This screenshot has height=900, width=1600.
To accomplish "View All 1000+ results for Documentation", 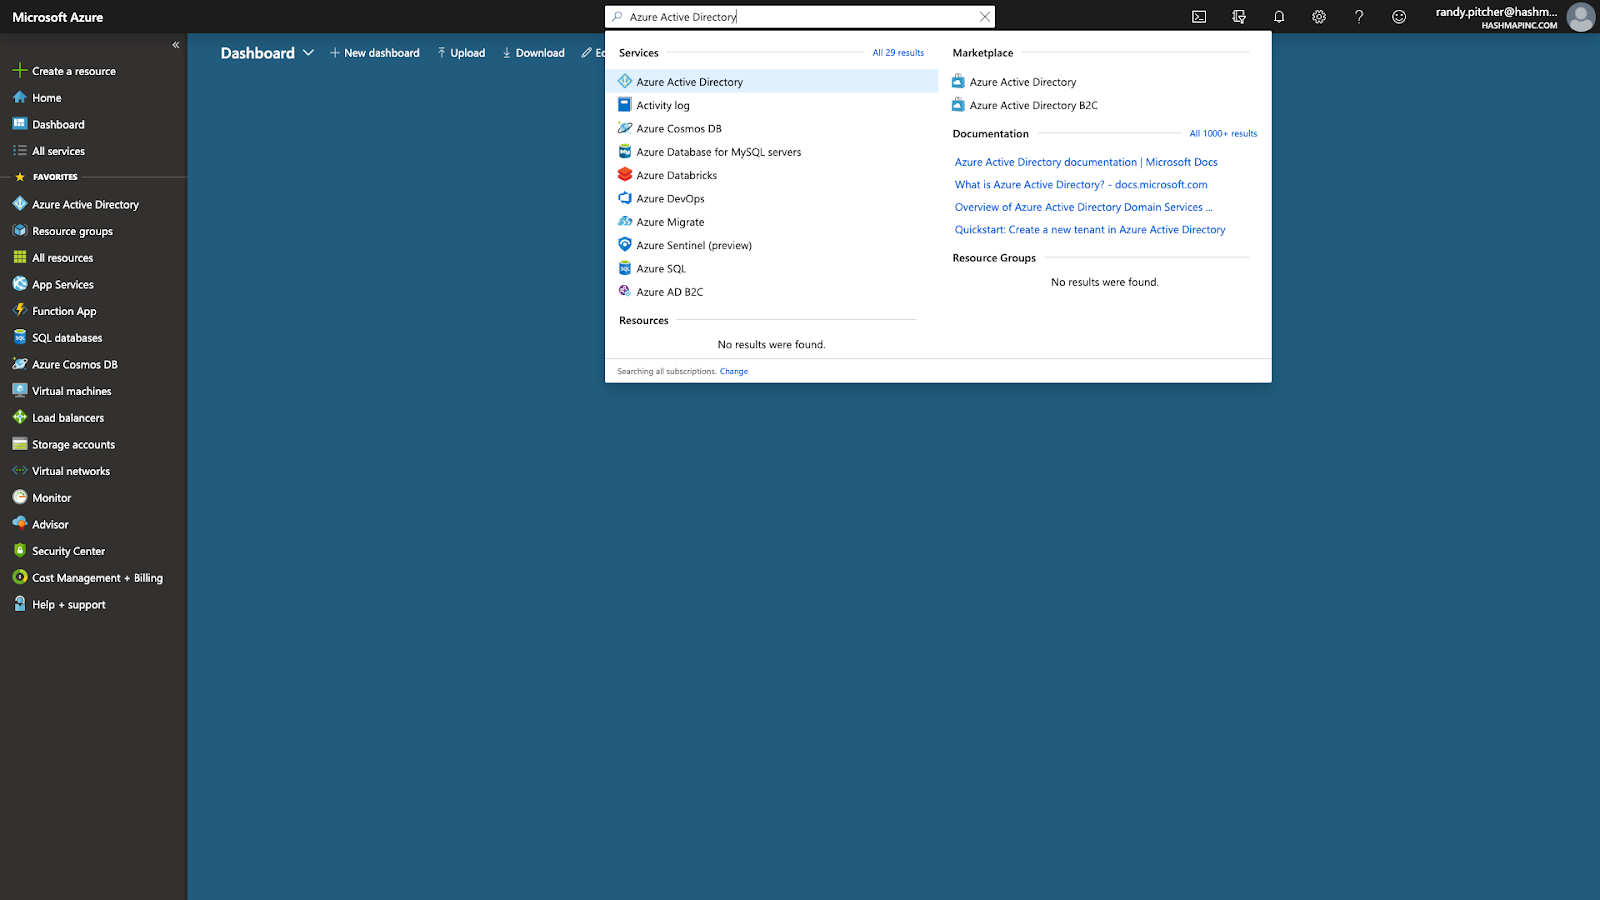I will pyautogui.click(x=1223, y=133).
